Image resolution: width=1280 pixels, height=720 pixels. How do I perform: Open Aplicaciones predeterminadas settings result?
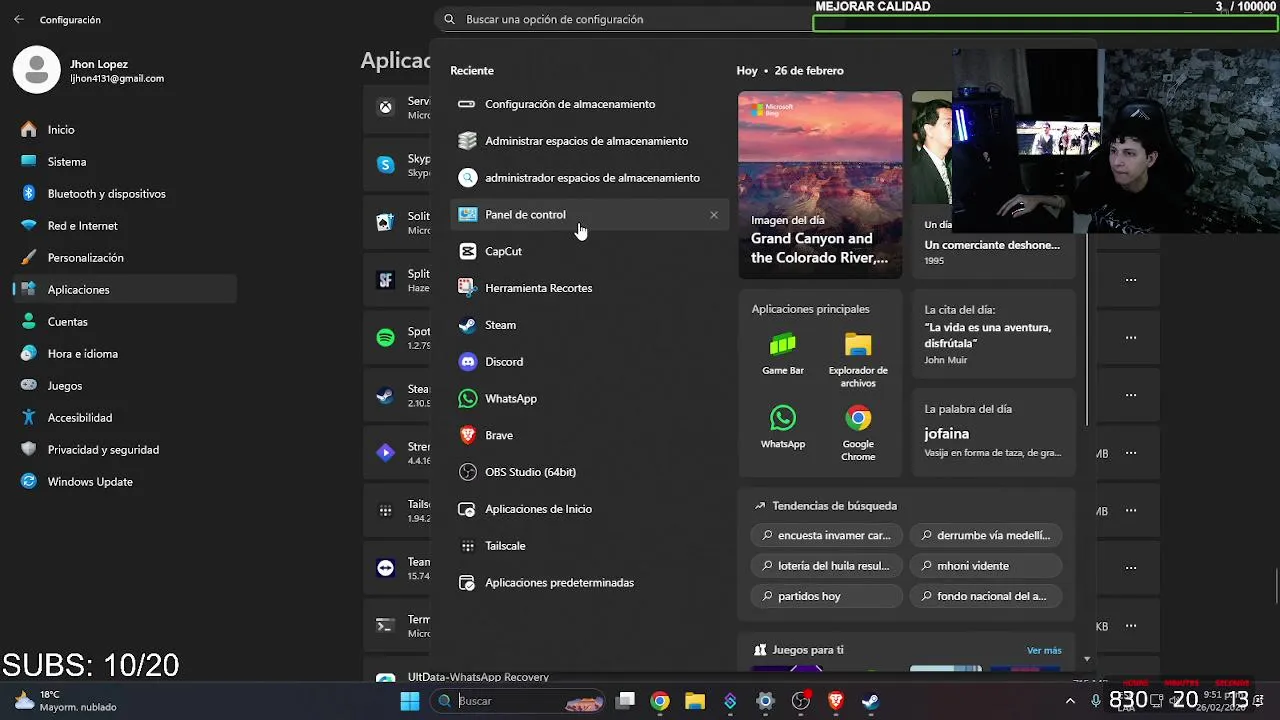589,582
